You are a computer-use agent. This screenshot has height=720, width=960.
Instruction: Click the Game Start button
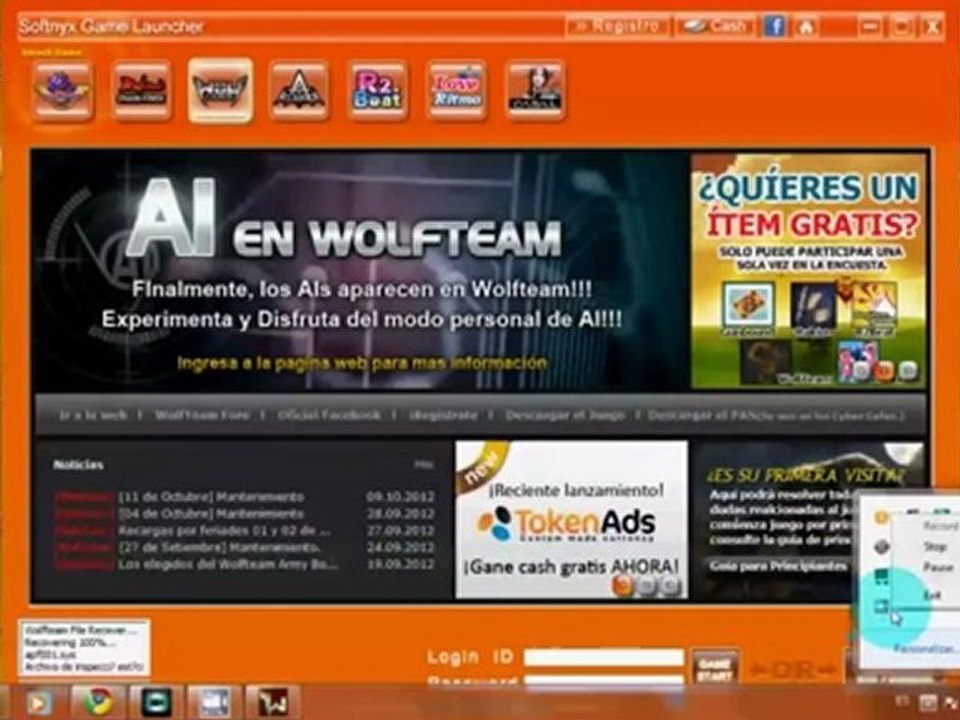[x=714, y=668]
